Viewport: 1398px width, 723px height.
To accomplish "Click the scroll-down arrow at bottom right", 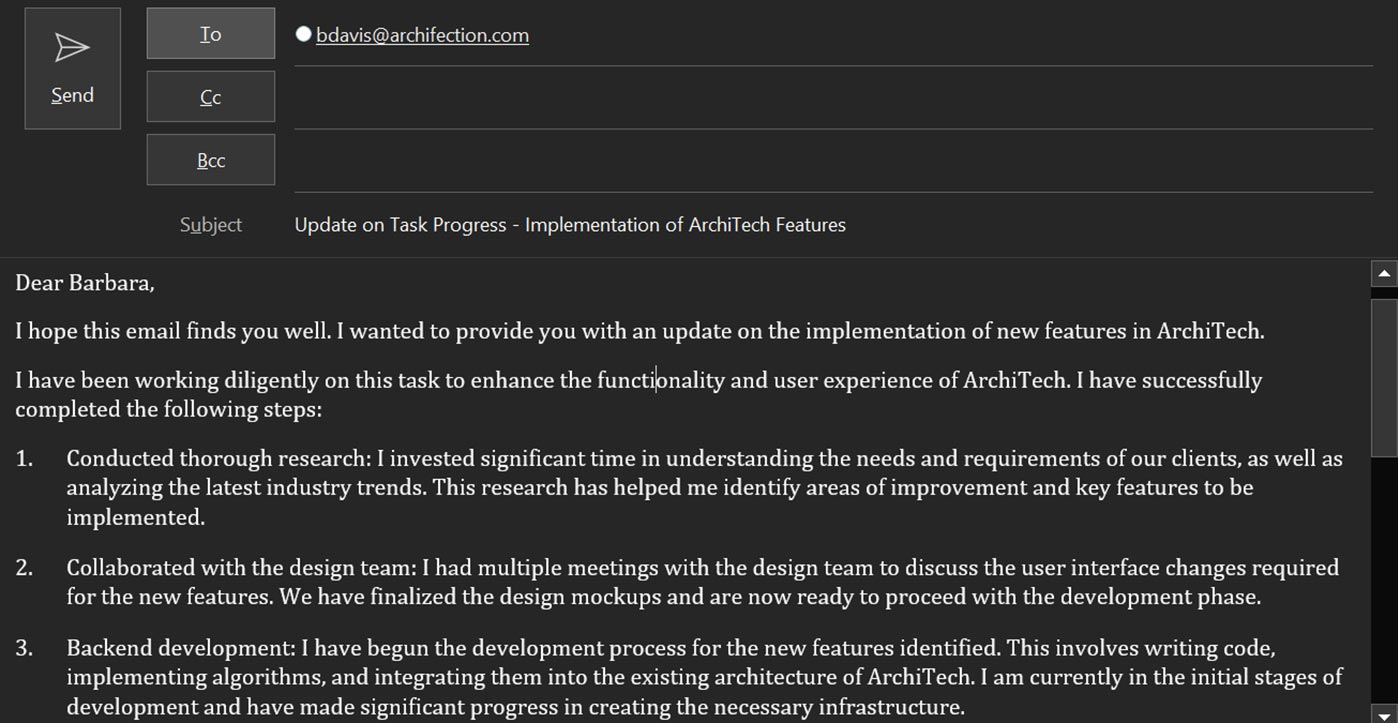I will (1385, 715).
